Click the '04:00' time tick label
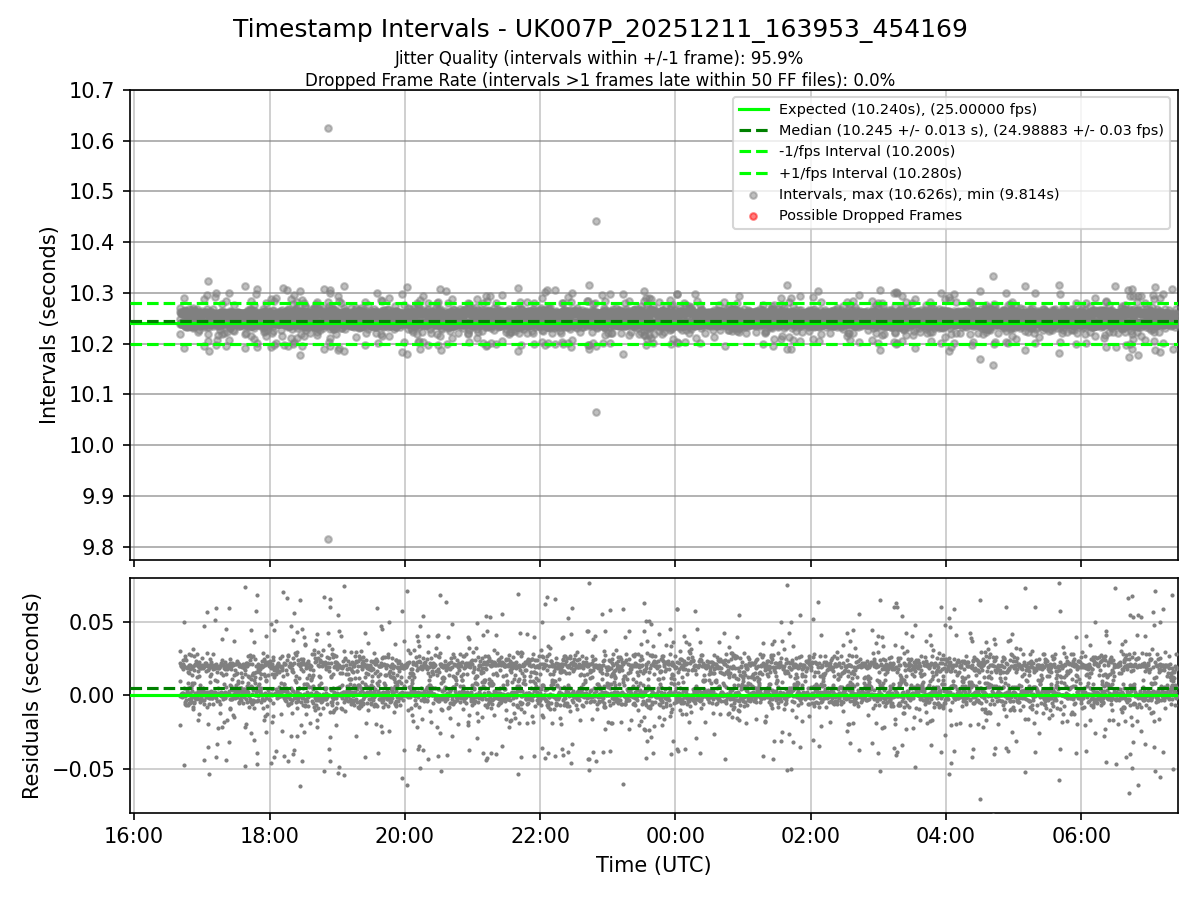 click(x=946, y=835)
